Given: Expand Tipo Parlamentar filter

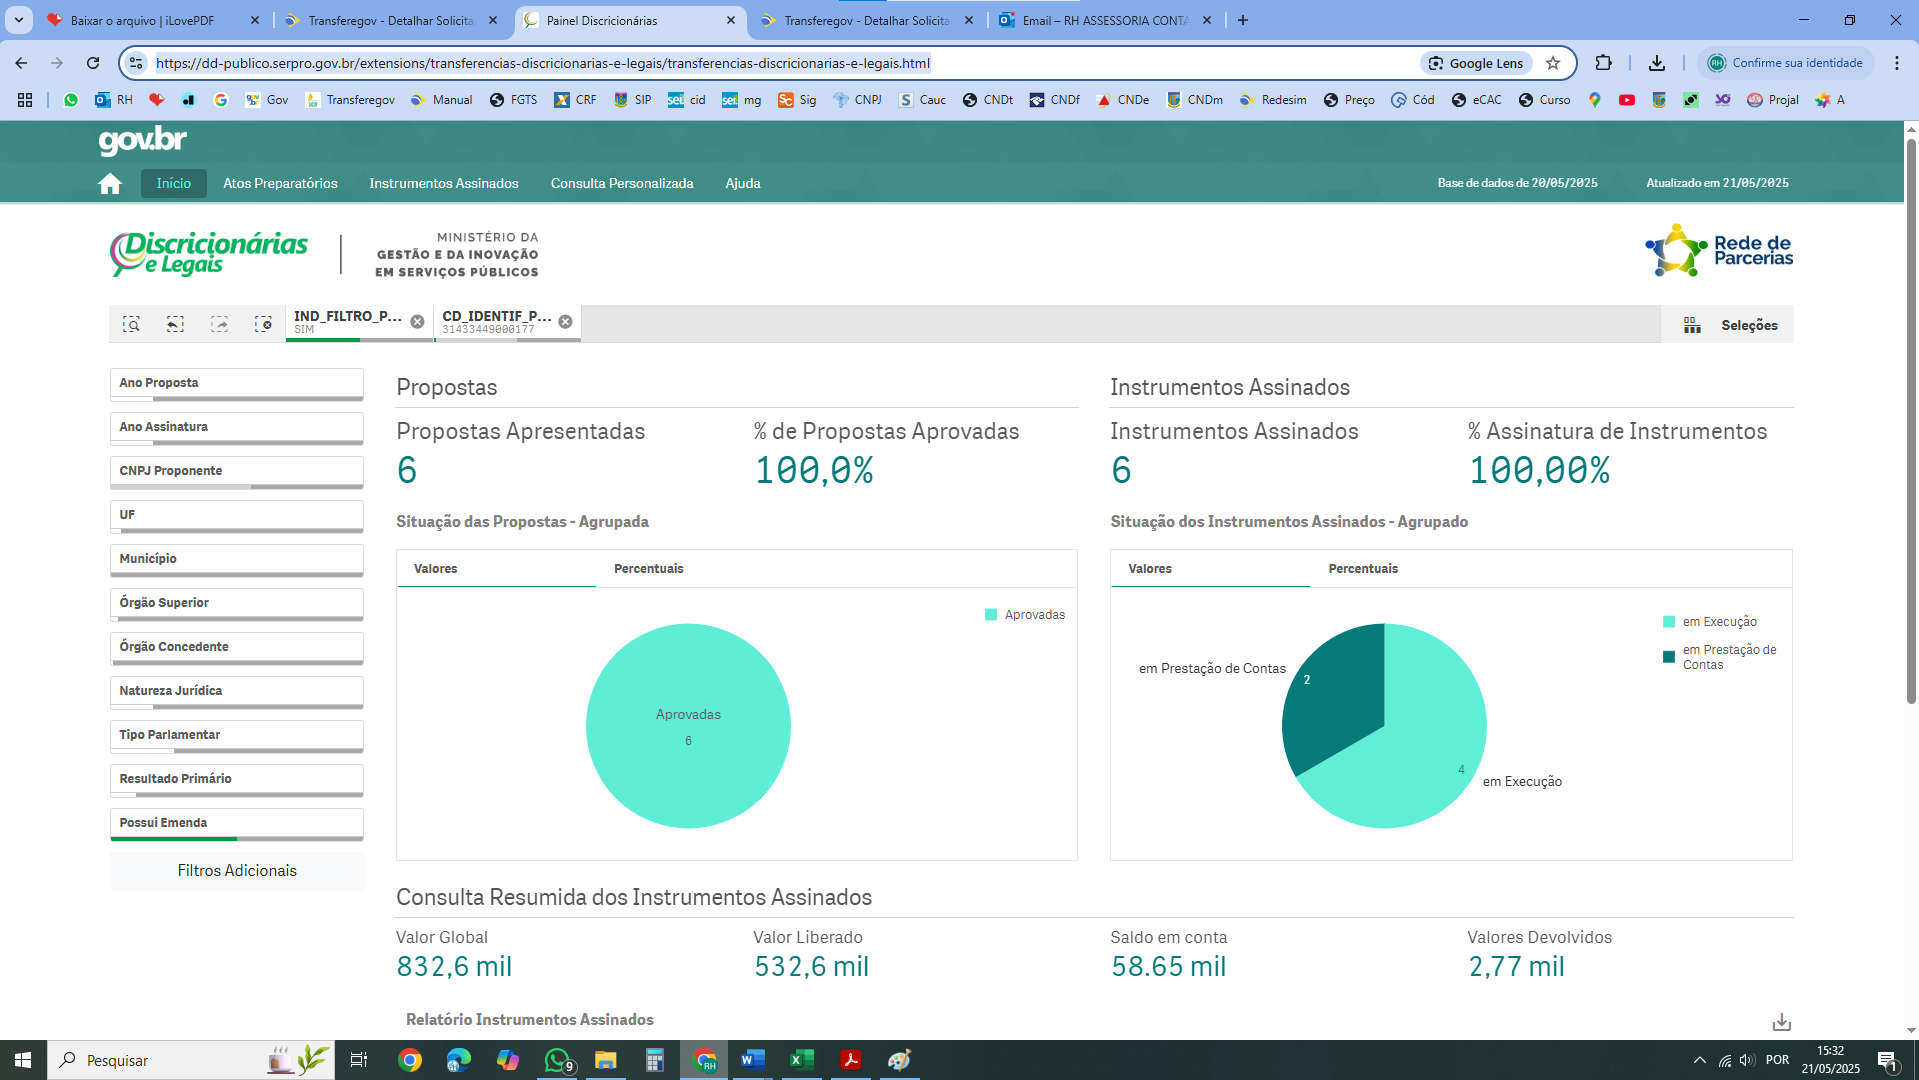Looking at the screenshot, I should click(x=237, y=736).
